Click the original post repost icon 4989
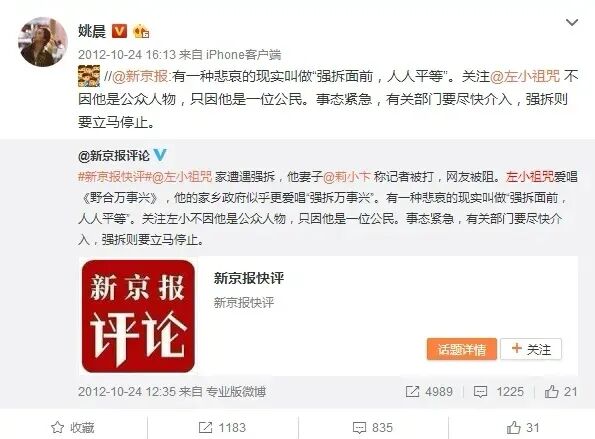This screenshot has width=595, height=439. [429, 392]
